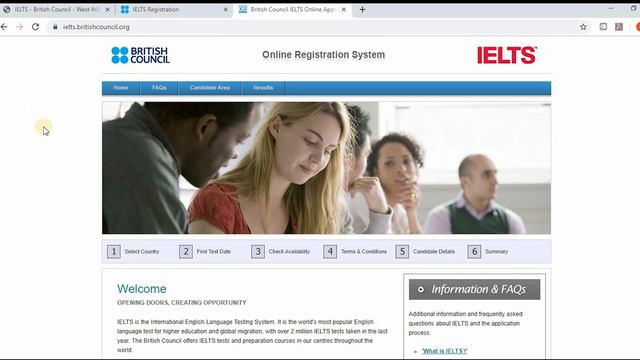Image resolution: width=640 pixels, height=360 pixels.
Task: Reload the page with the refresh icon
Action: (36, 27)
